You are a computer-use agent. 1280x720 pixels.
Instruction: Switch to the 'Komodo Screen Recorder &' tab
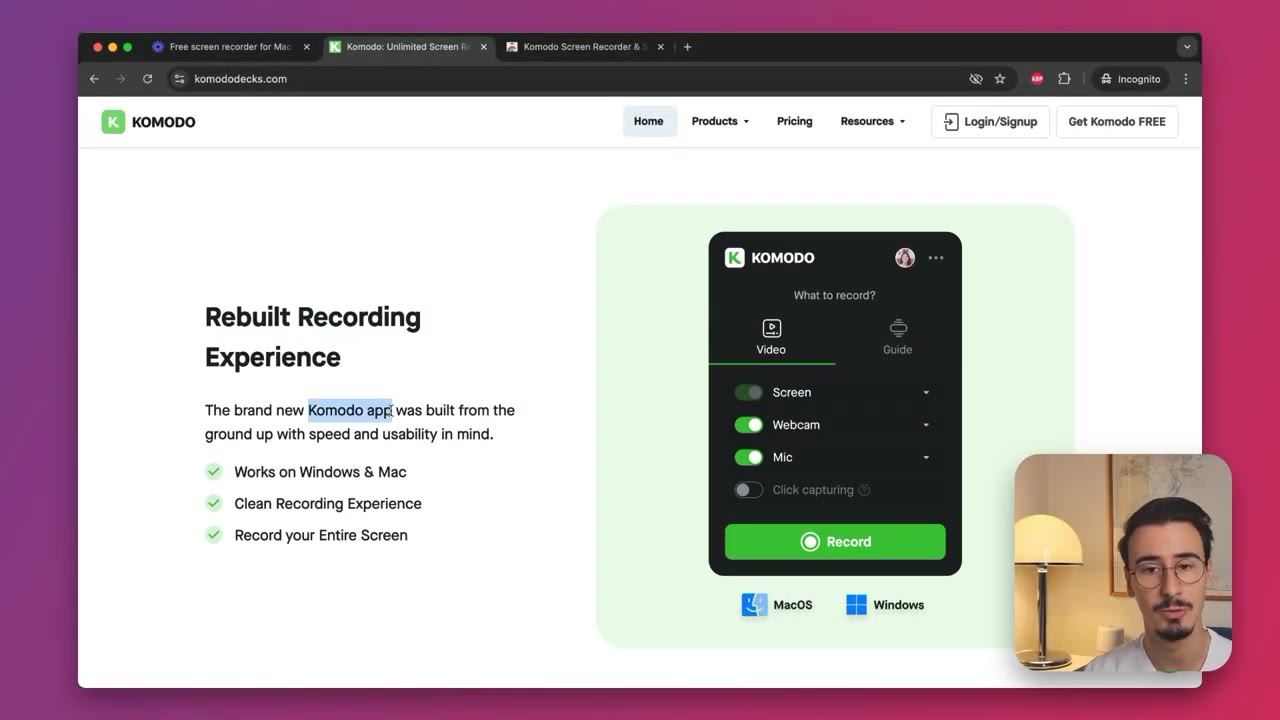pos(585,47)
